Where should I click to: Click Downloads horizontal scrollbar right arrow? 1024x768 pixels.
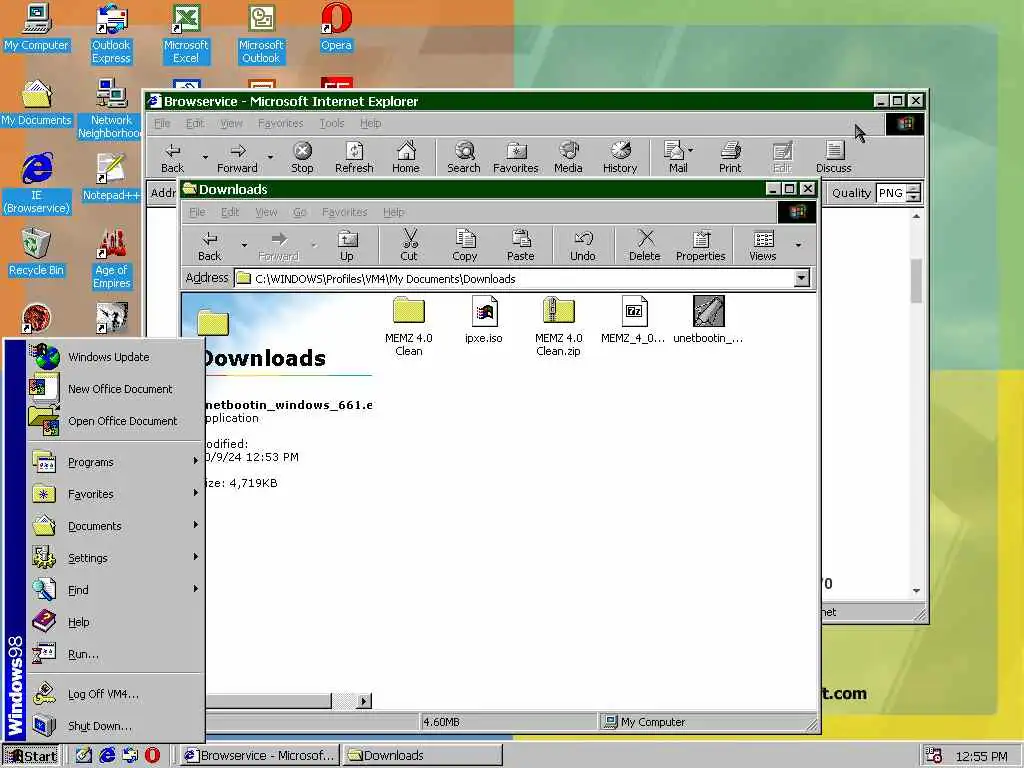point(364,701)
